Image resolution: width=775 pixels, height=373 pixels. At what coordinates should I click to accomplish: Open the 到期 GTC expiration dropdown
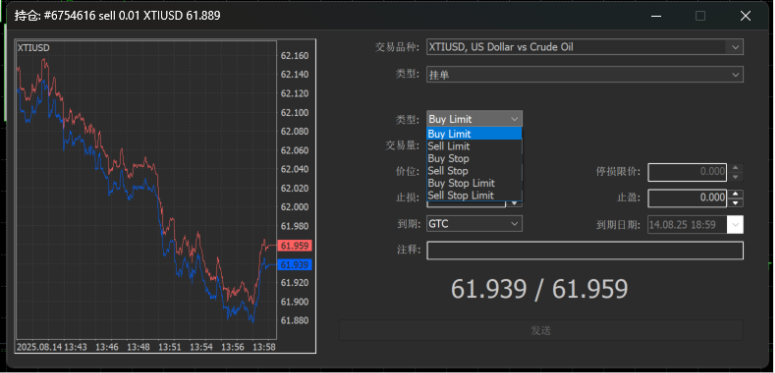tap(474, 224)
